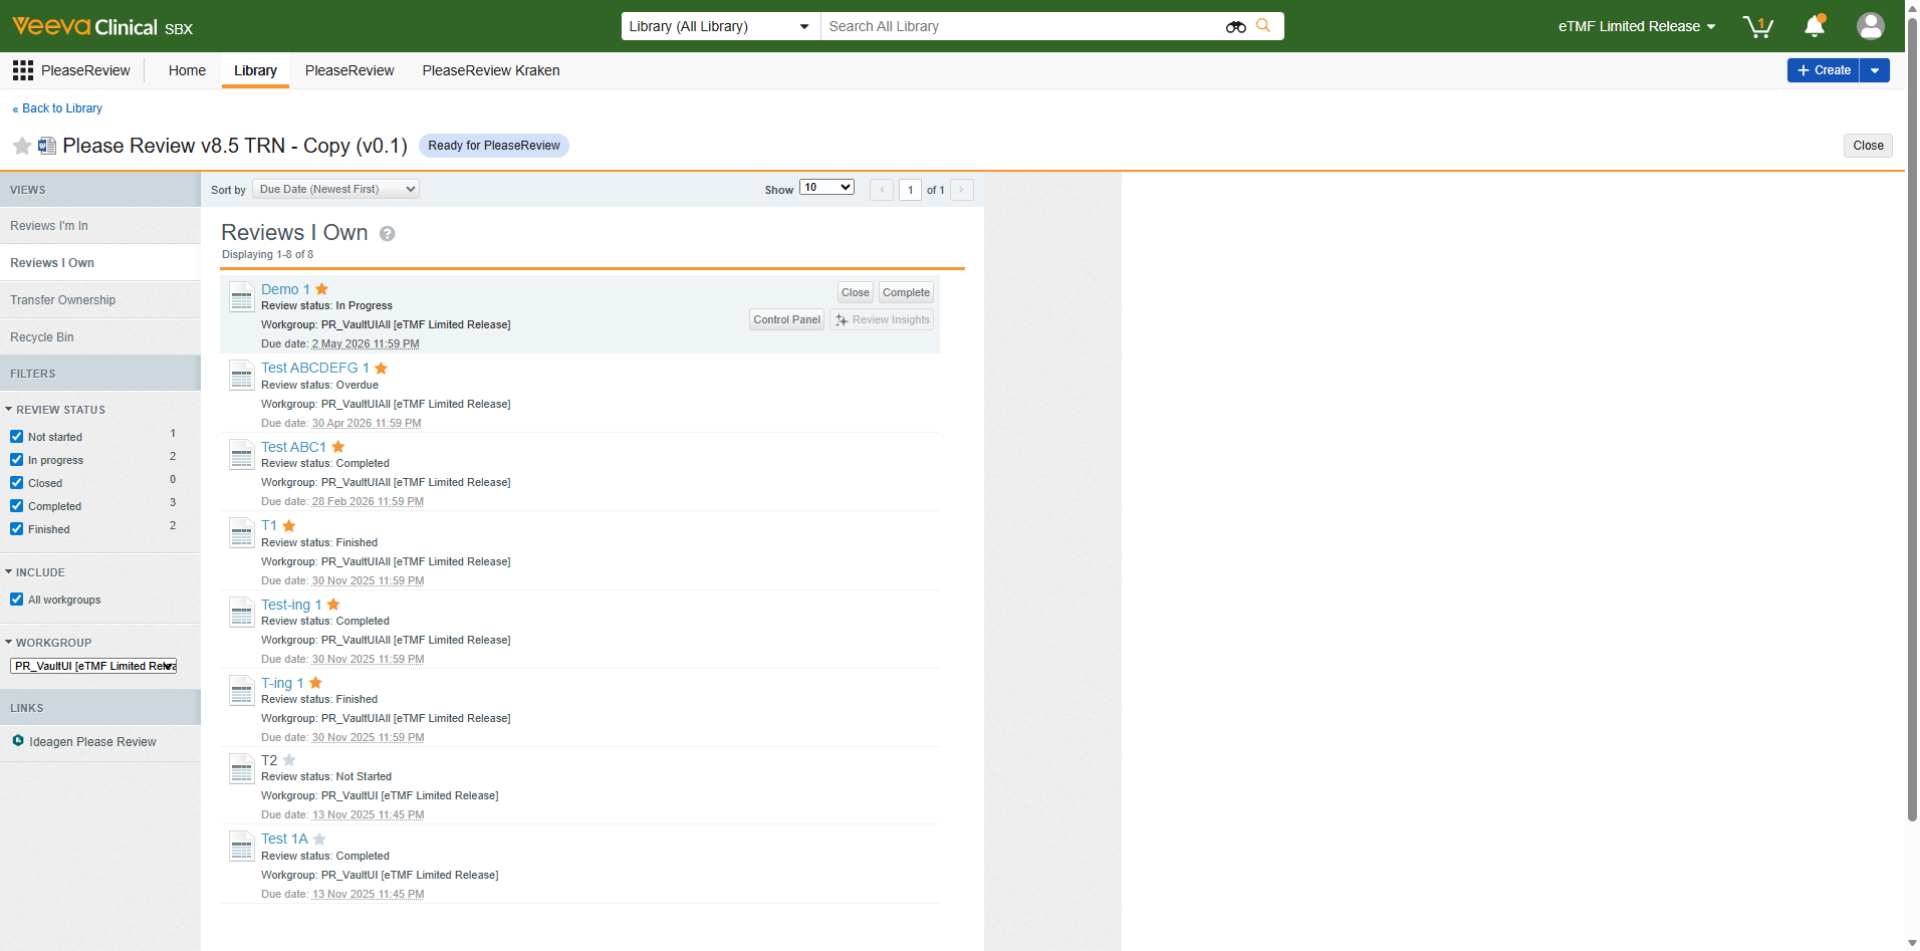Image resolution: width=1920 pixels, height=951 pixels.
Task: Click Close button at top right
Action: pyautogui.click(x=1868, y=145)
